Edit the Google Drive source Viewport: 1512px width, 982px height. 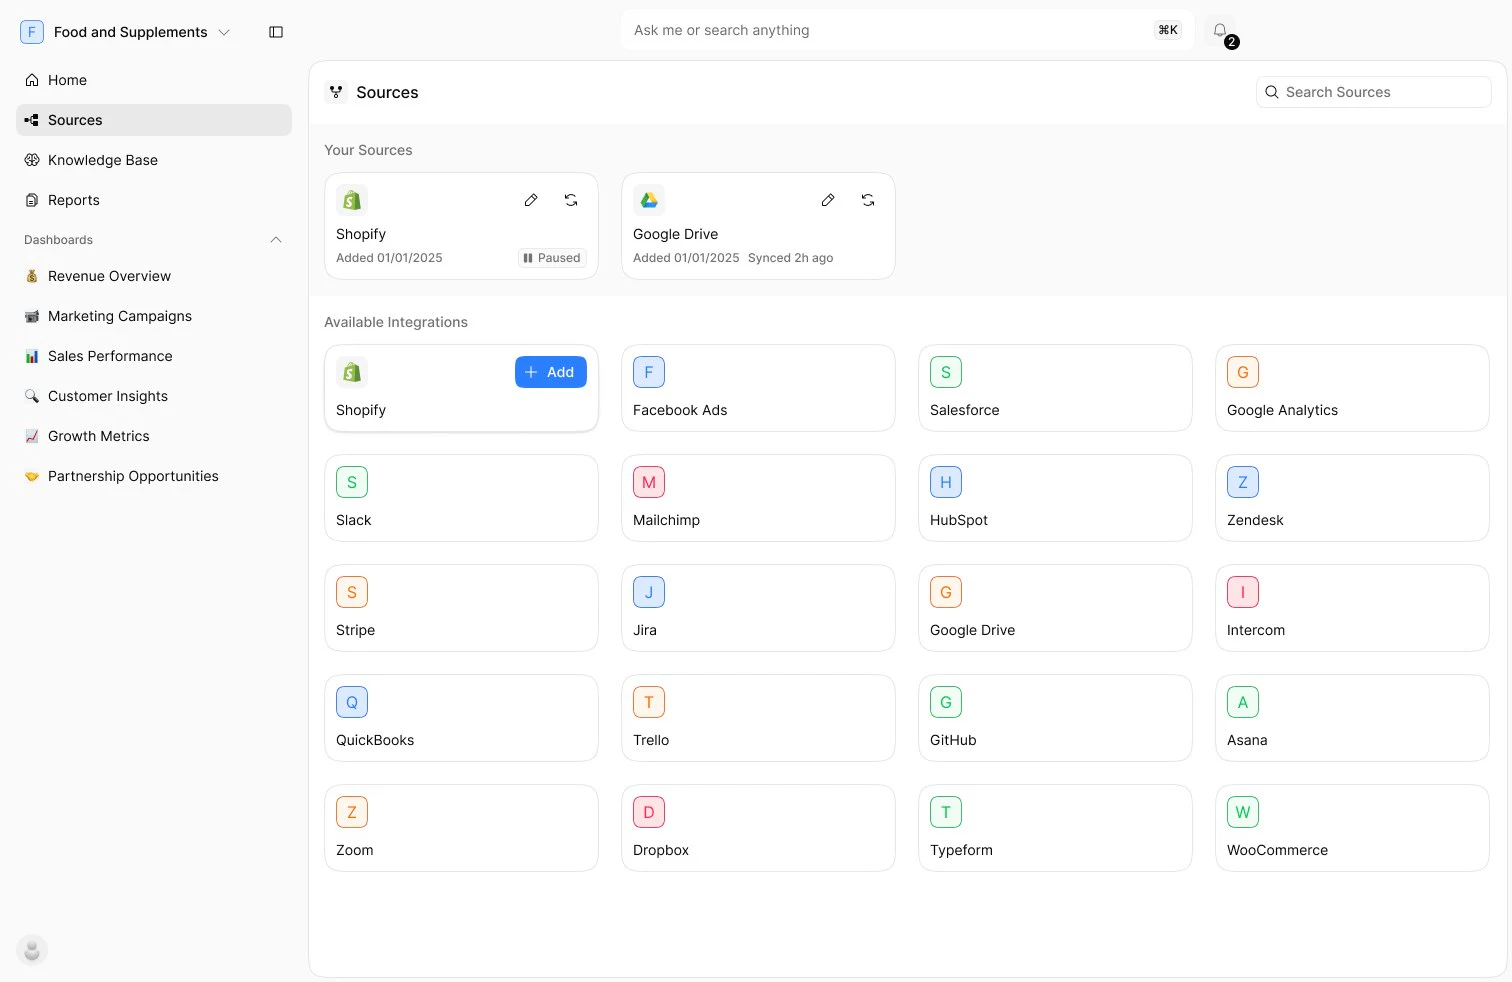pos(828,200)
